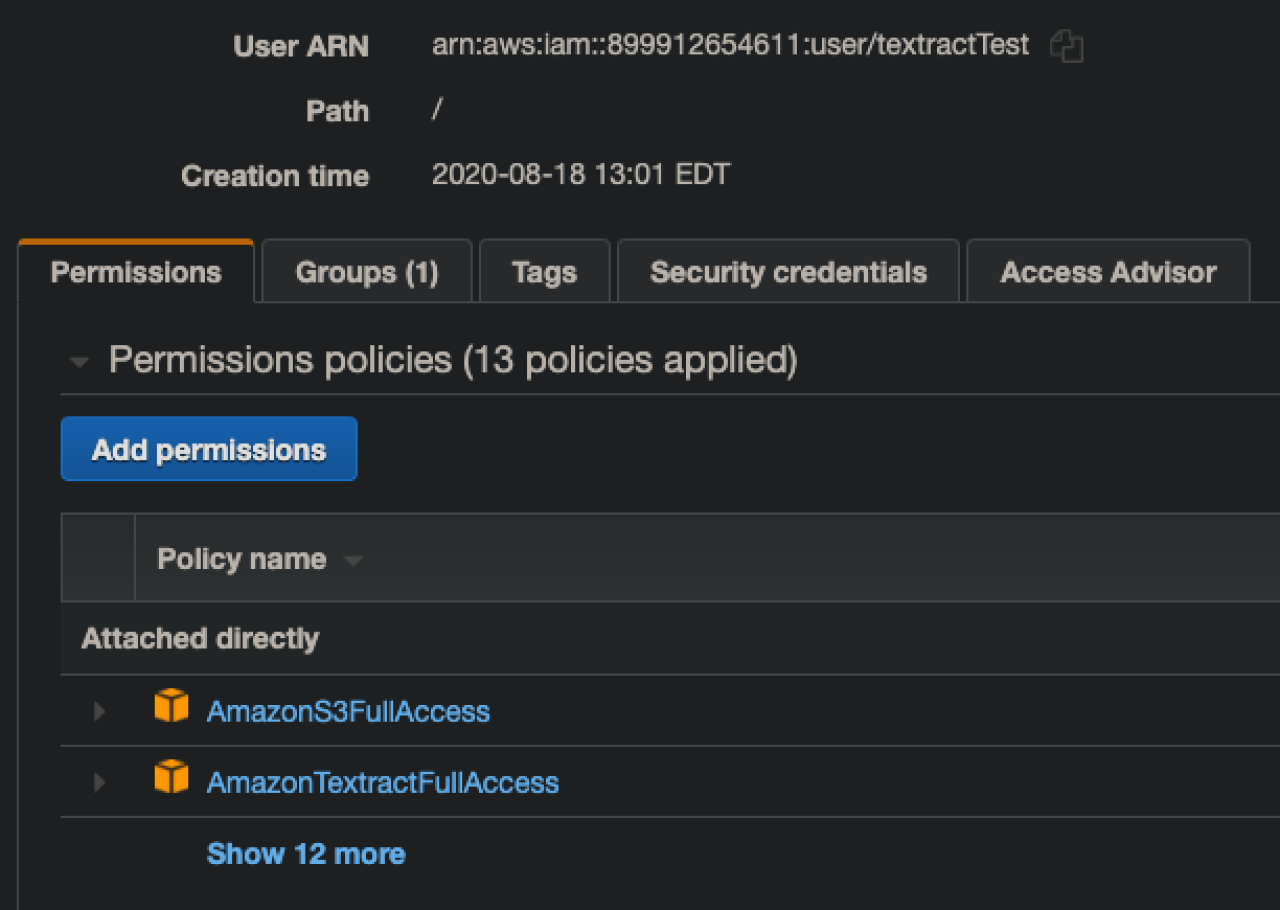
Task: Click the Add permissions button
Action: coord(209,449)
